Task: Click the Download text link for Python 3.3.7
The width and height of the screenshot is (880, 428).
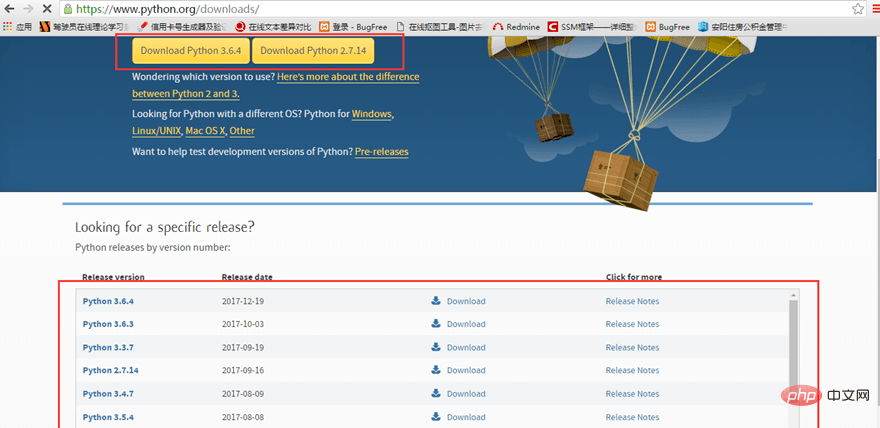Action: (x=466, y=348)
